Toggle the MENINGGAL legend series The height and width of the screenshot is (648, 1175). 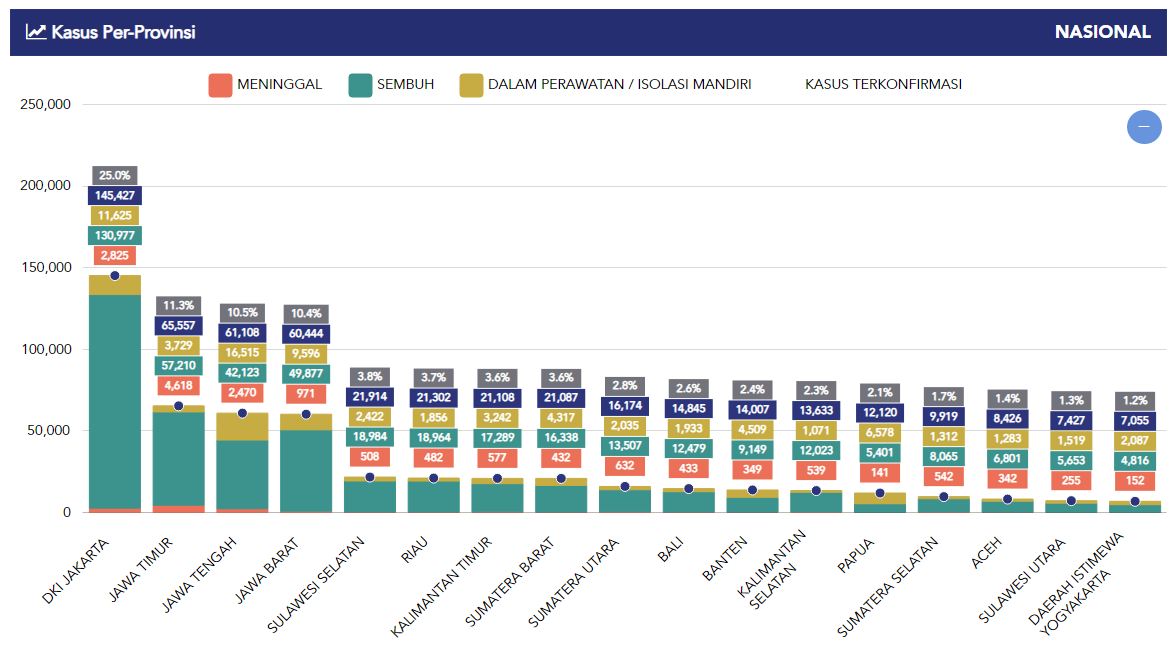(279, 85)
